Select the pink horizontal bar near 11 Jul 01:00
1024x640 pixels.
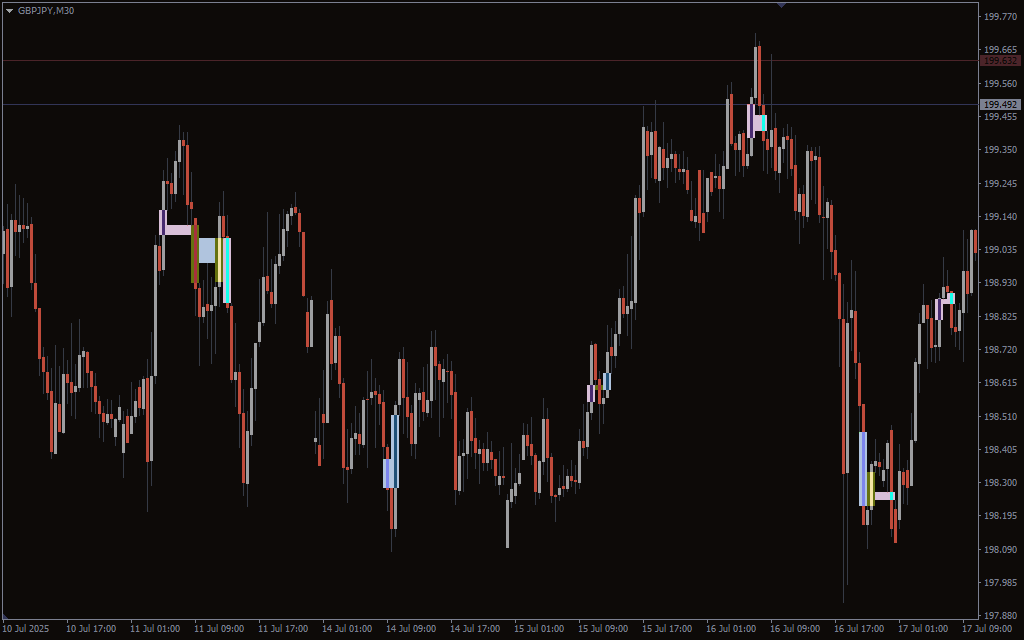tap(178, 230)
